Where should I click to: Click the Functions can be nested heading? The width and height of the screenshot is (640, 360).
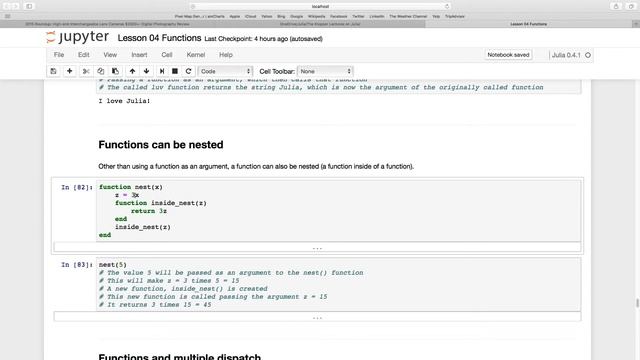click(161, 145)
